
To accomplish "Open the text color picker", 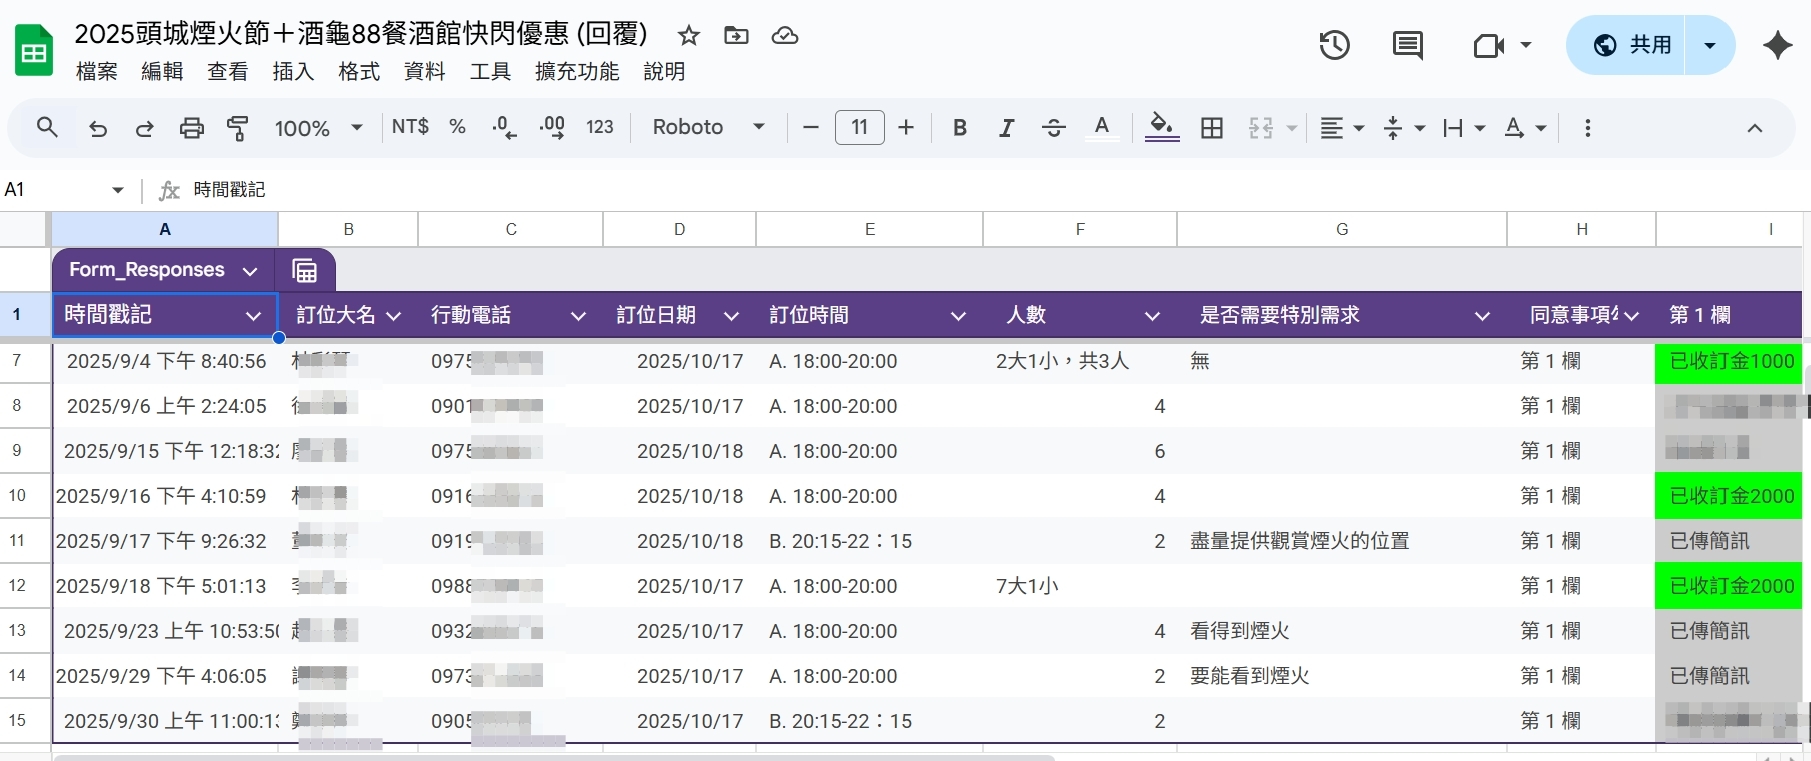I will [1102, 127].
